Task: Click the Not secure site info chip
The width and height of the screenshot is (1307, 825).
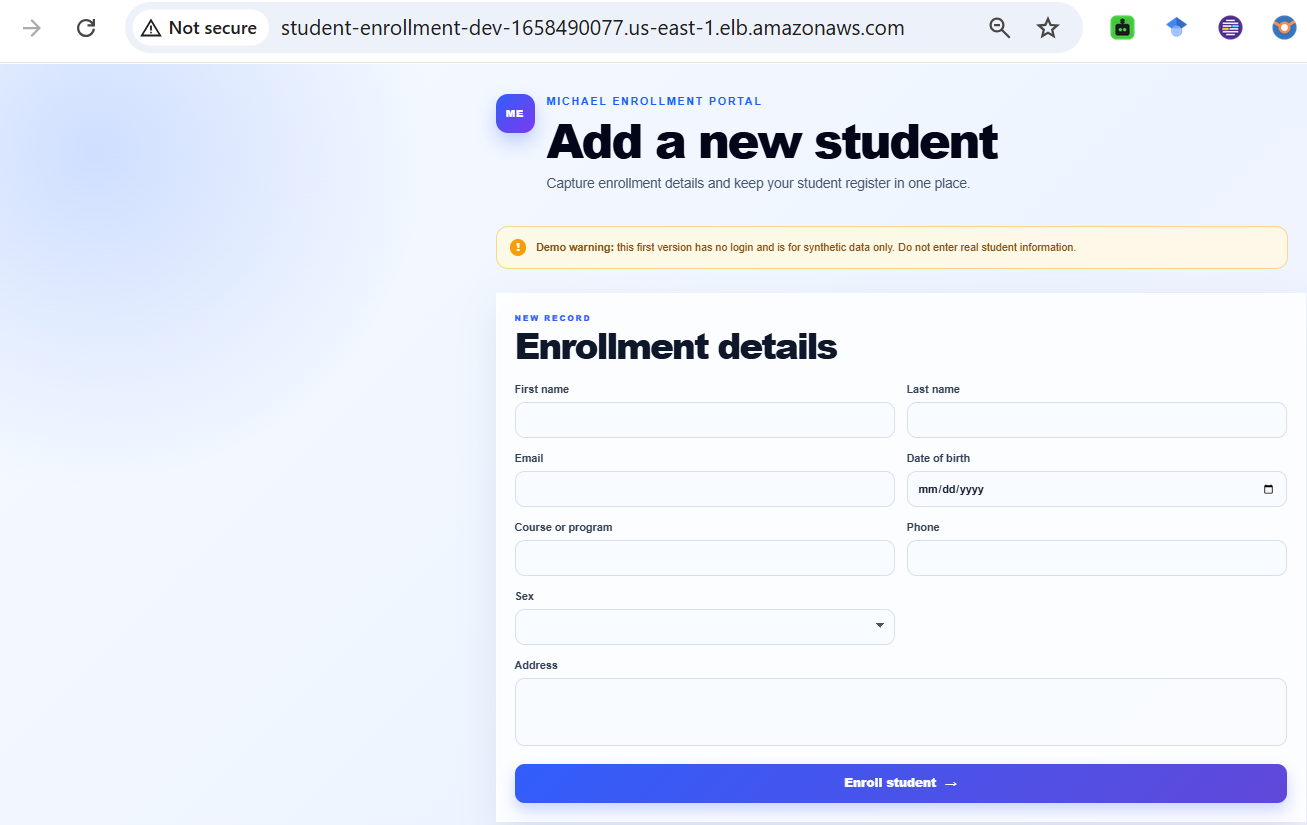Action: point(200,28)
